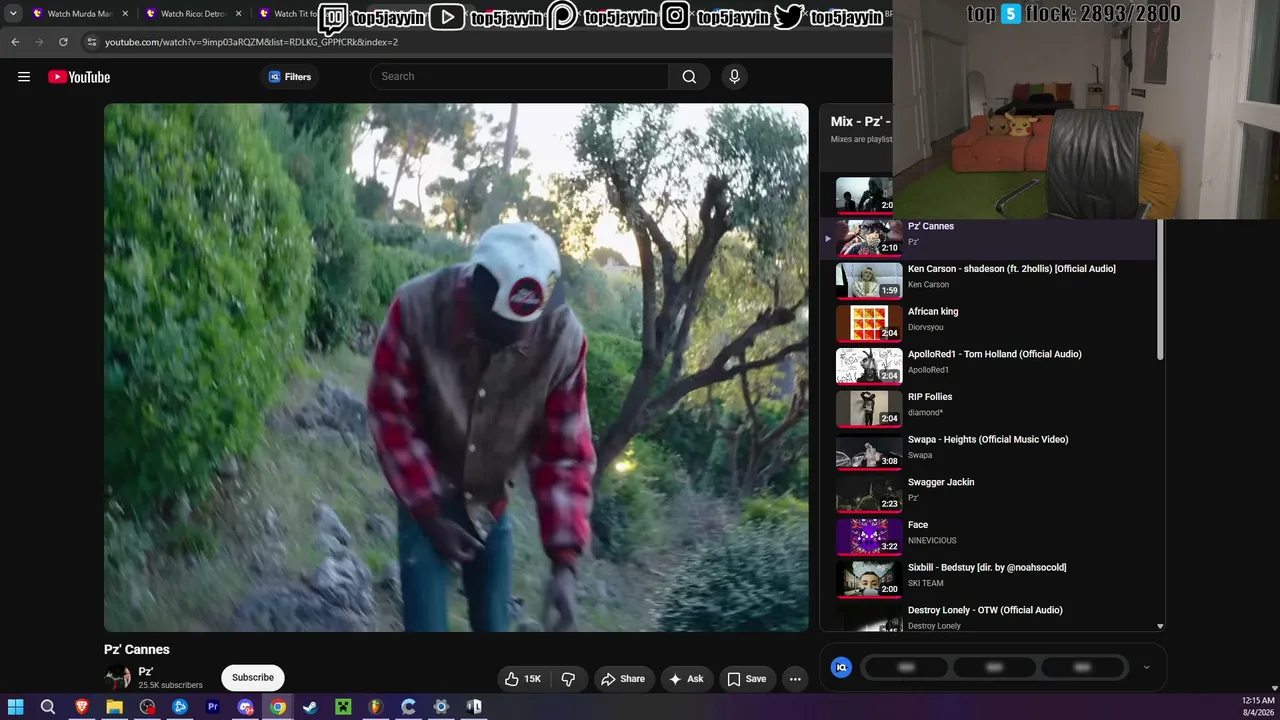Viewport: 1280px width, 720px height.
Task: Dislike the Pz' Cannes video
Action: [568, 679]
